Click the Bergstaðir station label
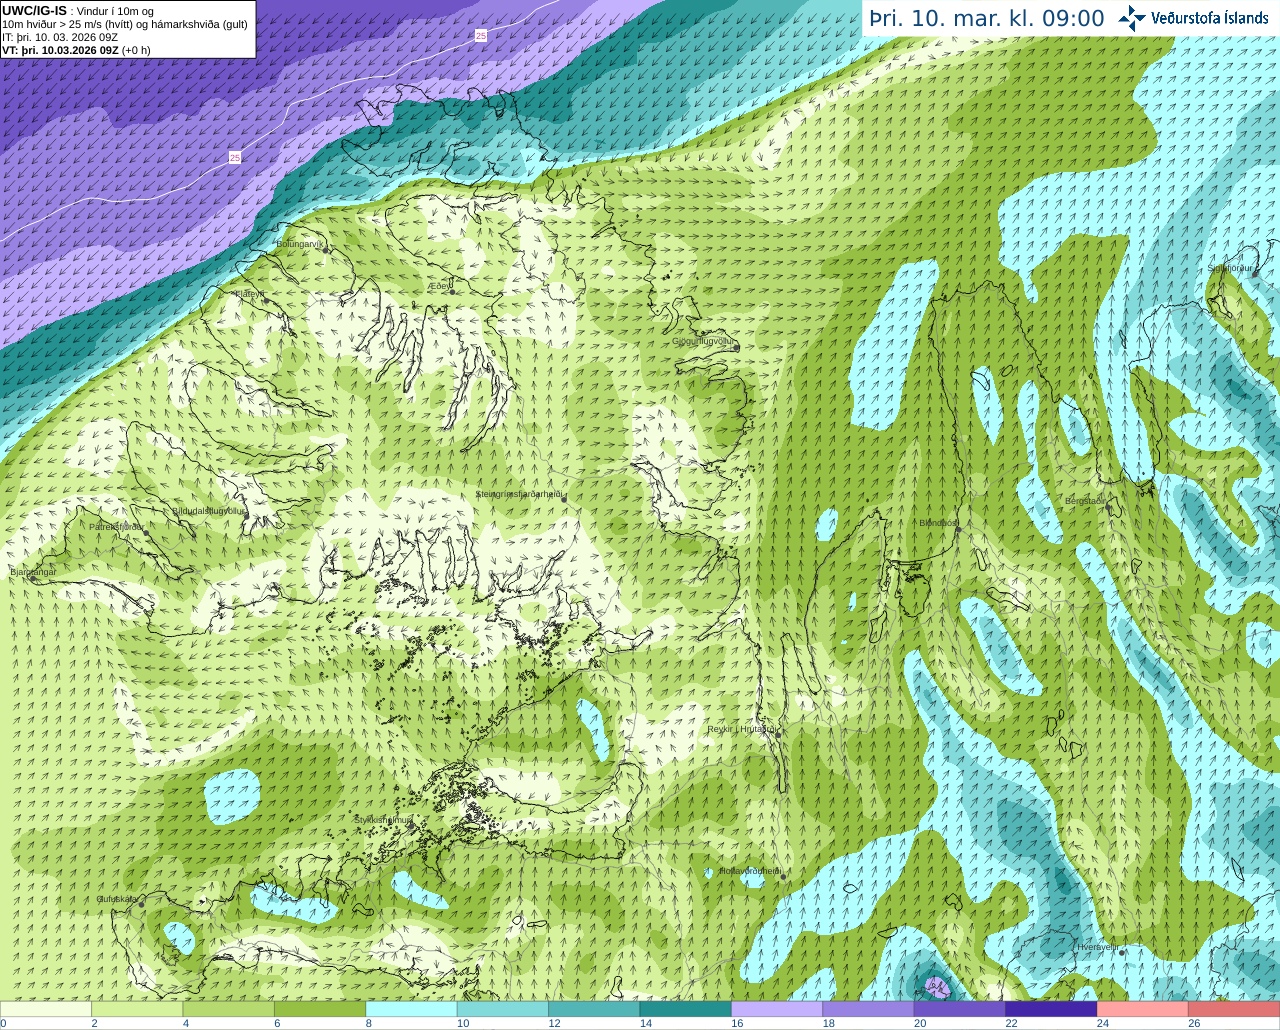This screenshot has width=1280, height=1030. [1084, 501]
